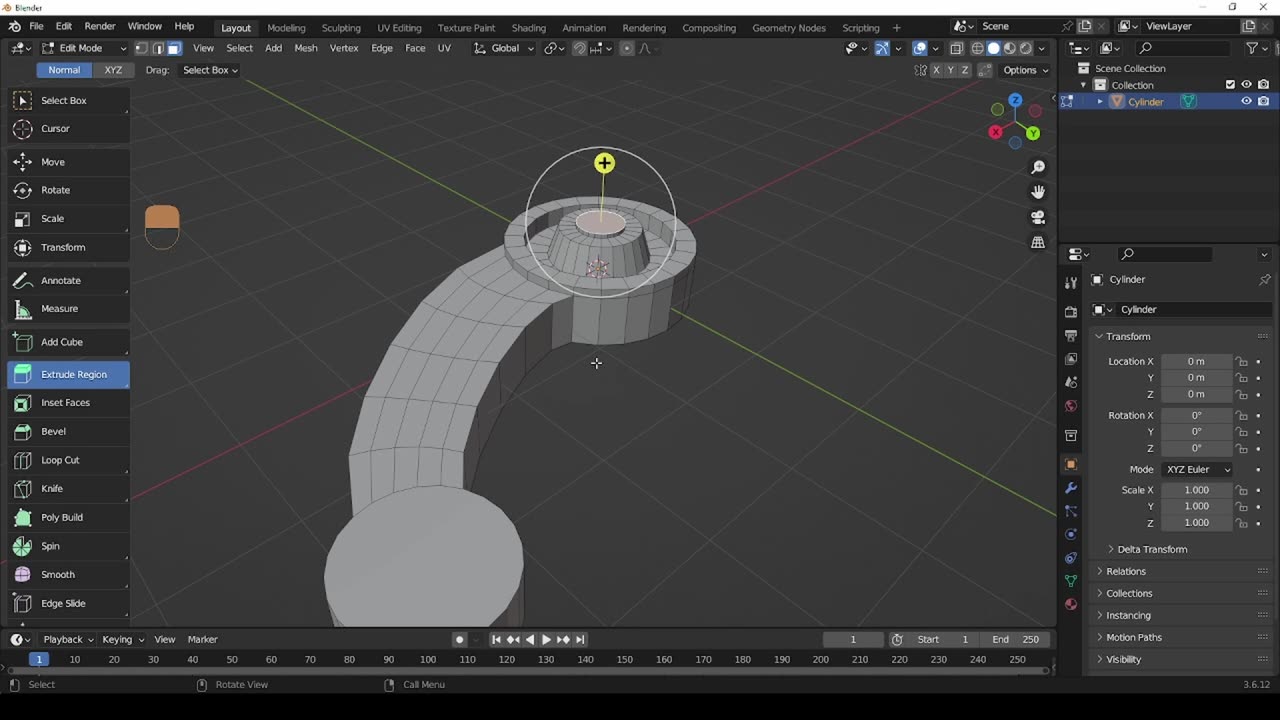Open the Render menu

click(x=100, y=26)
